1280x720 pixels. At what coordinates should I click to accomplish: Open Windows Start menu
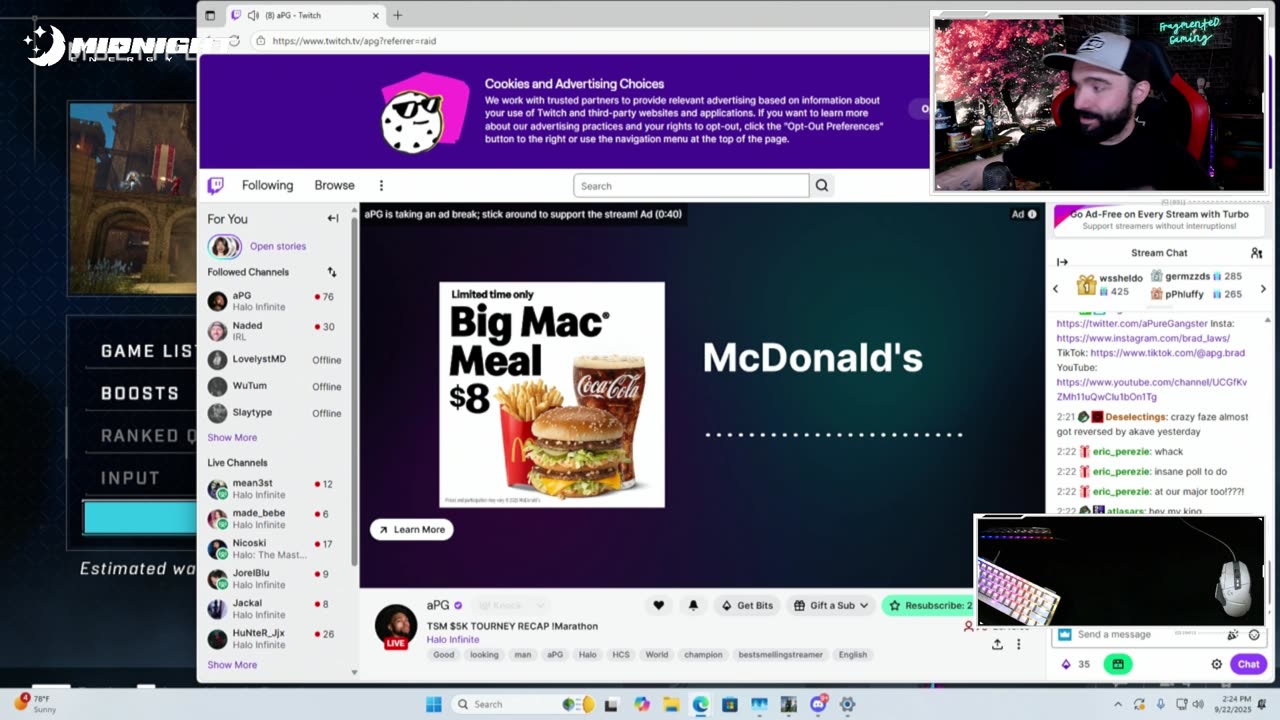(433, 704)
